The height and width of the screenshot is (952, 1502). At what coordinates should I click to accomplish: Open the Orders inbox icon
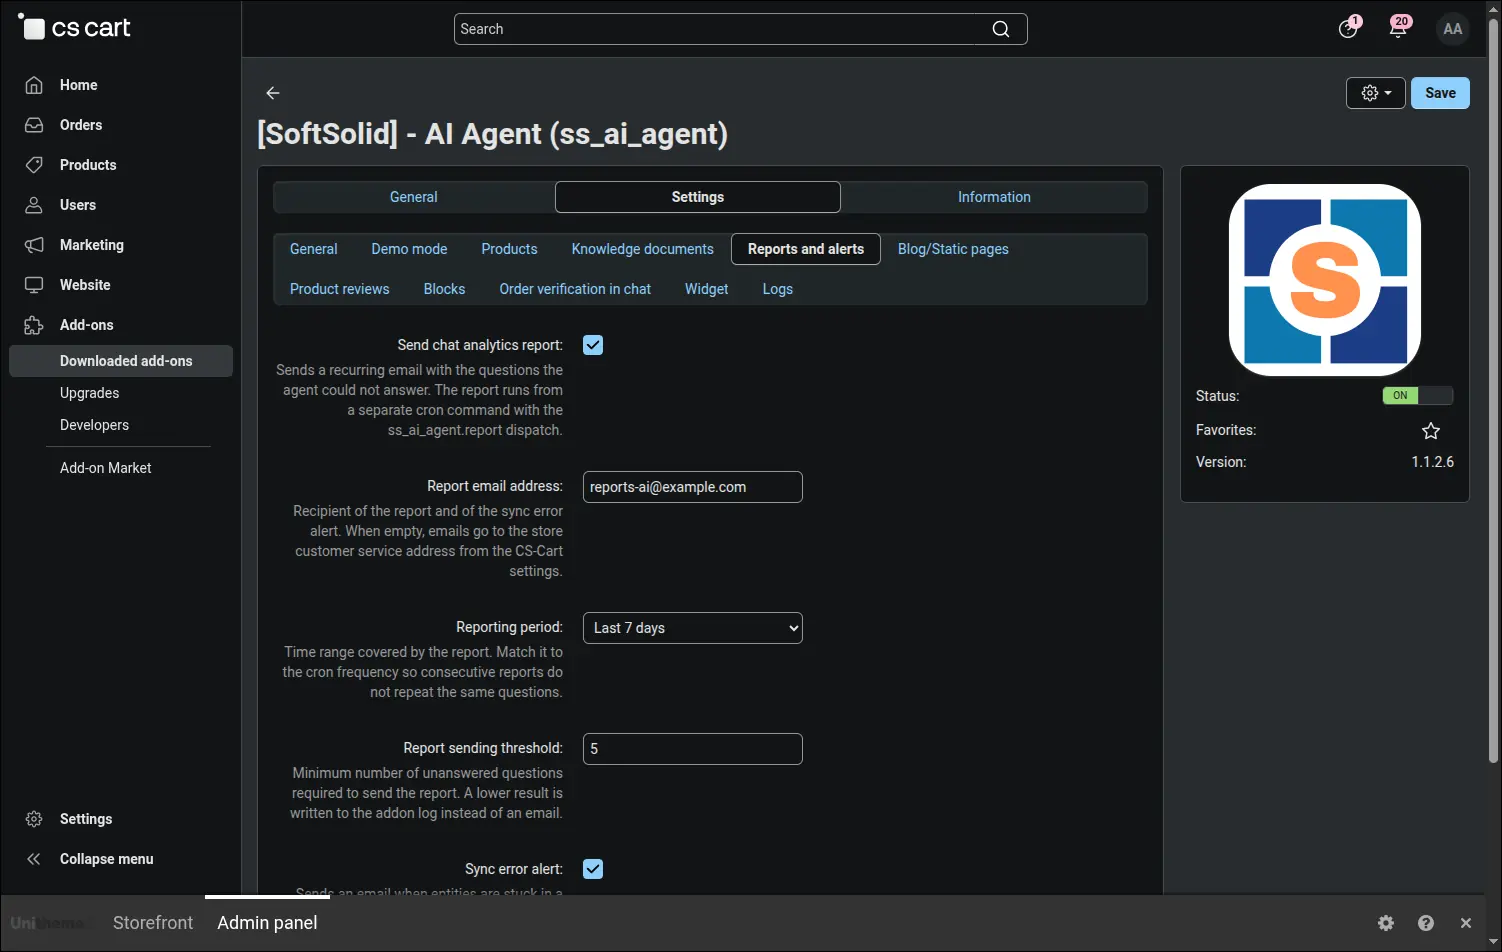pyautogui.click(x=34, y=125)
